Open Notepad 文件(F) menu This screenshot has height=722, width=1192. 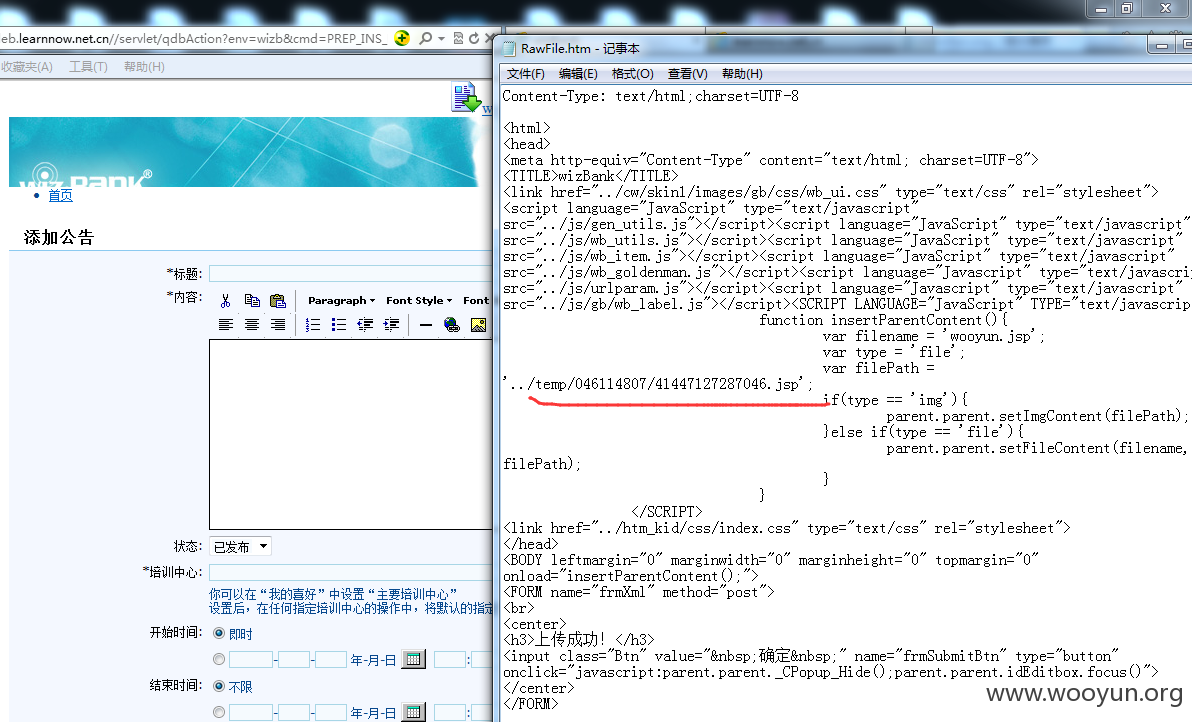525,74
